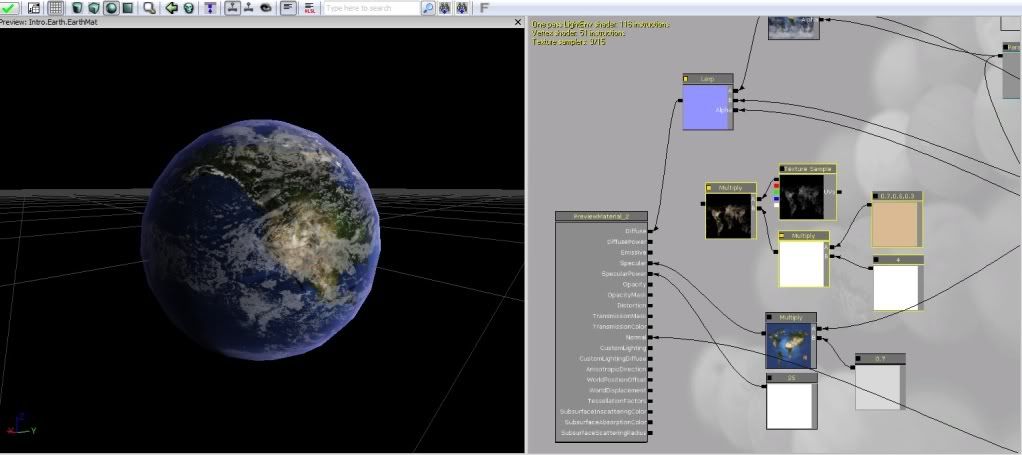Image resolution: width=1022 pixels, height=455 pixels.
Task: Click the OpacityMask input row
Action: [x=630, y=295]
